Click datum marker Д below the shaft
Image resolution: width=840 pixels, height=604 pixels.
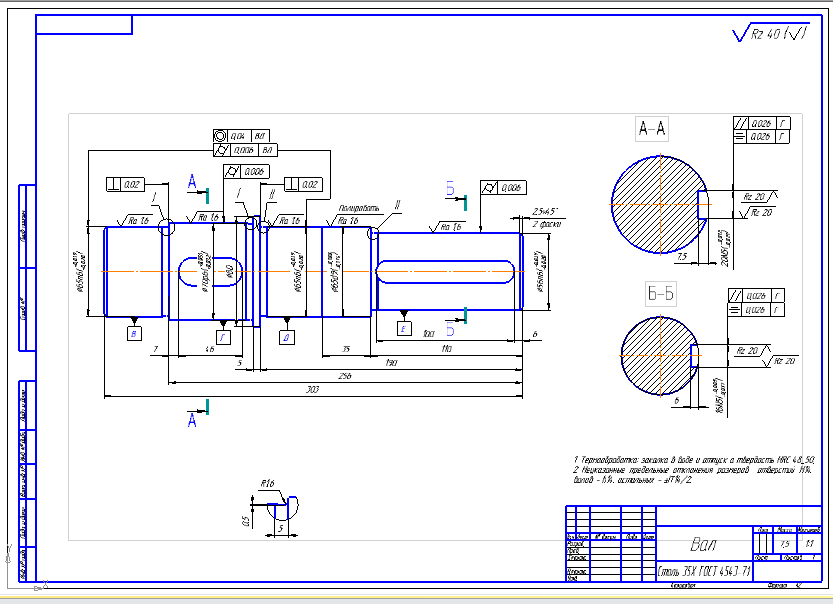[287, 338]
